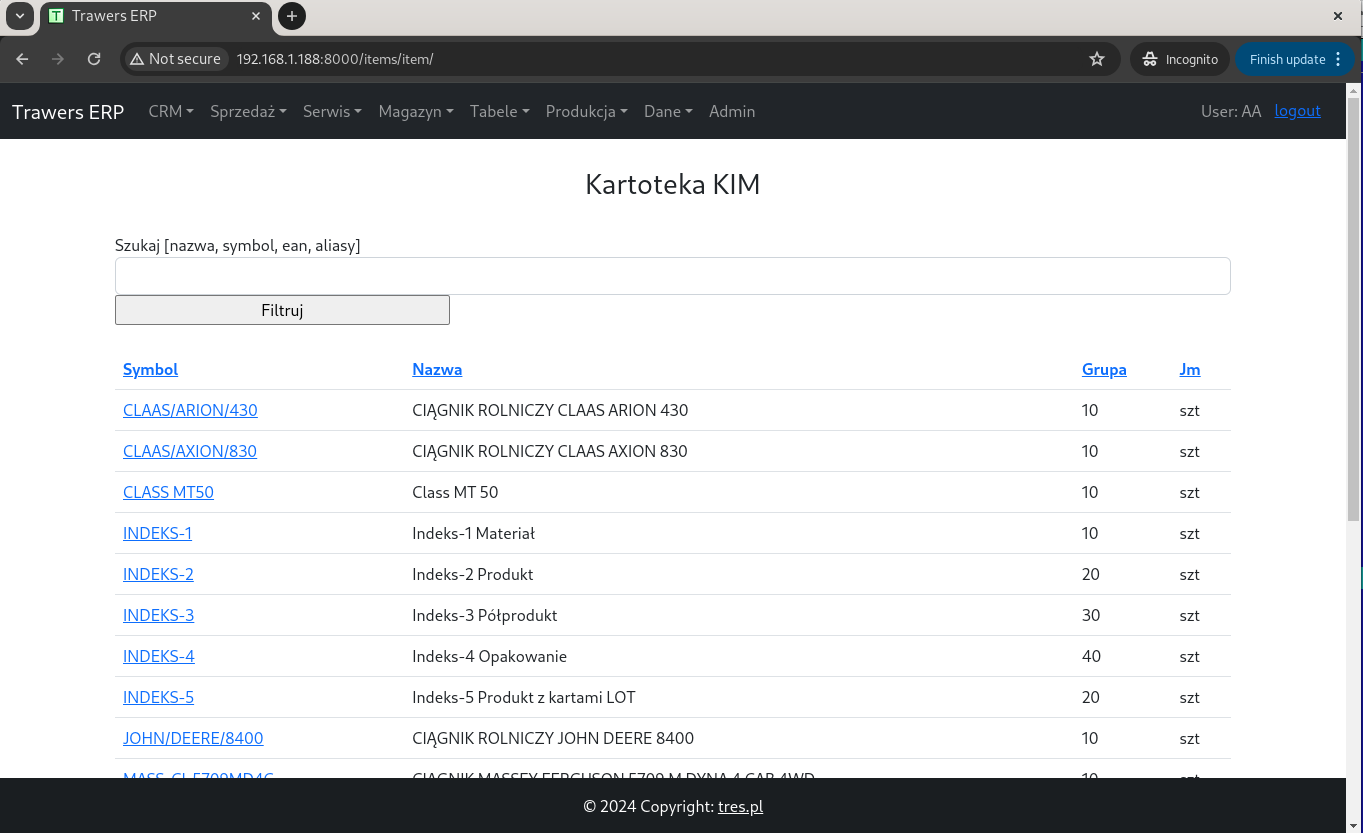Viewport: 1363px width, 833px height.
Task: Focus the Szukaj search input field
Action: [672, 276]
